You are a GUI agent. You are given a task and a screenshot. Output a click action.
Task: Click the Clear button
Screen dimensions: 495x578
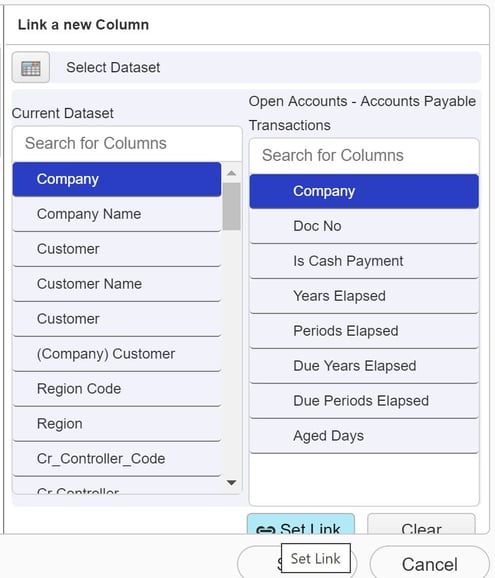coord(421,524)
